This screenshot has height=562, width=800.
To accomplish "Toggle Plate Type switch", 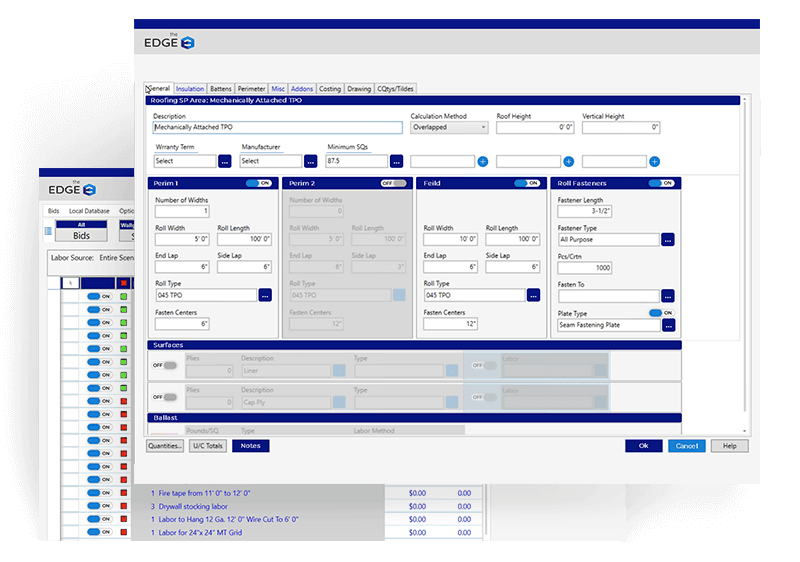I will (662, 313).
